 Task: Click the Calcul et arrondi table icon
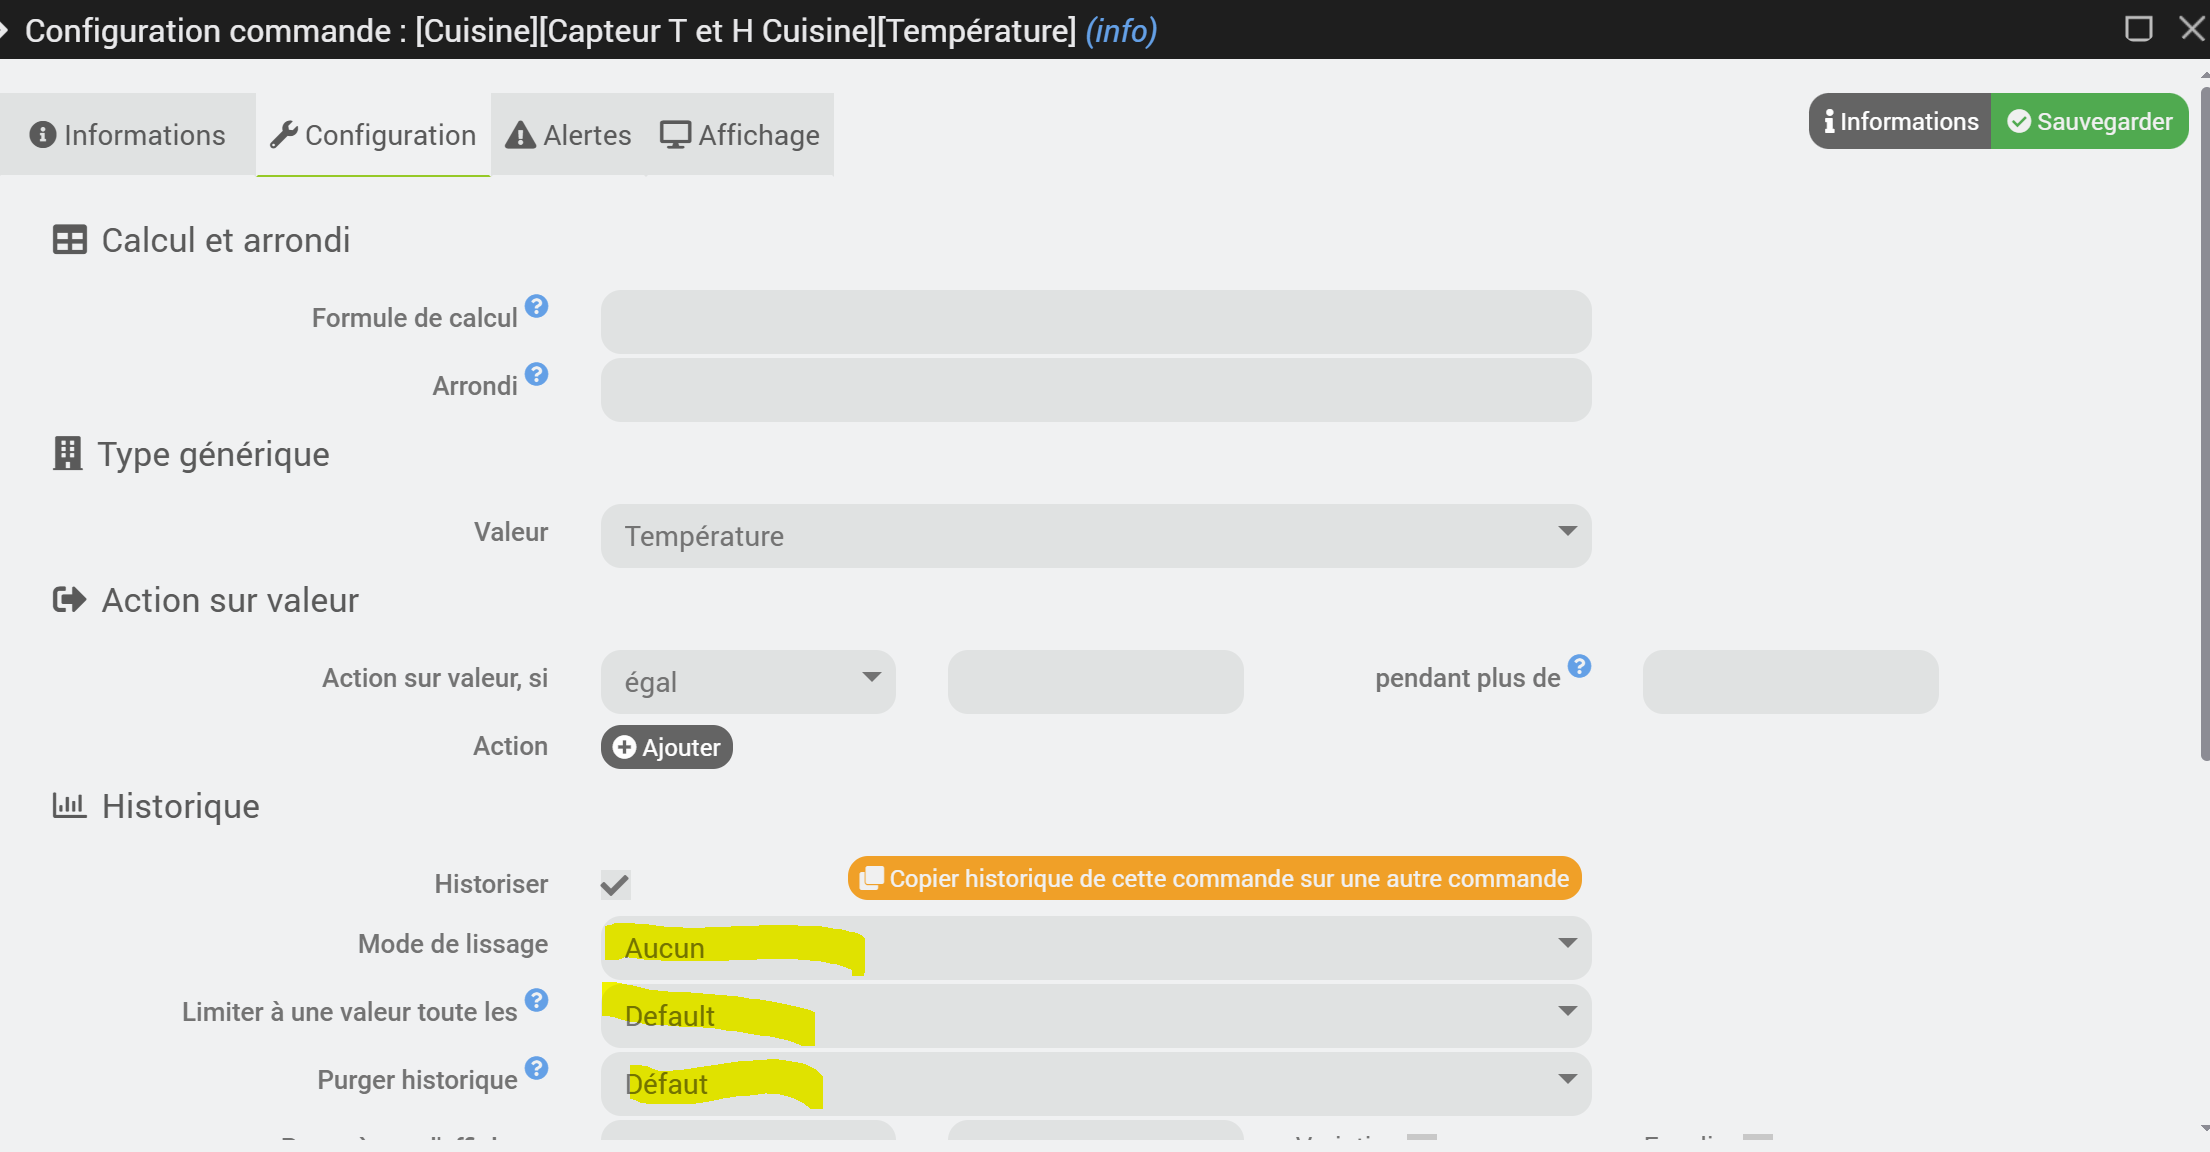[x=69, y=240]
